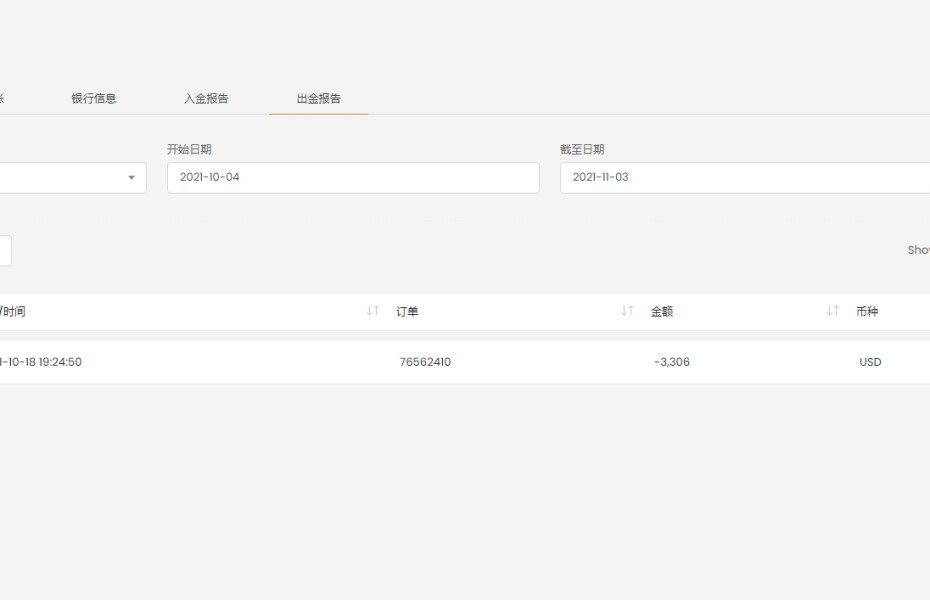Toggle sort icon next to 金额 header
Viewport: 930px width, 600px height.
click(x=832, y=311)
